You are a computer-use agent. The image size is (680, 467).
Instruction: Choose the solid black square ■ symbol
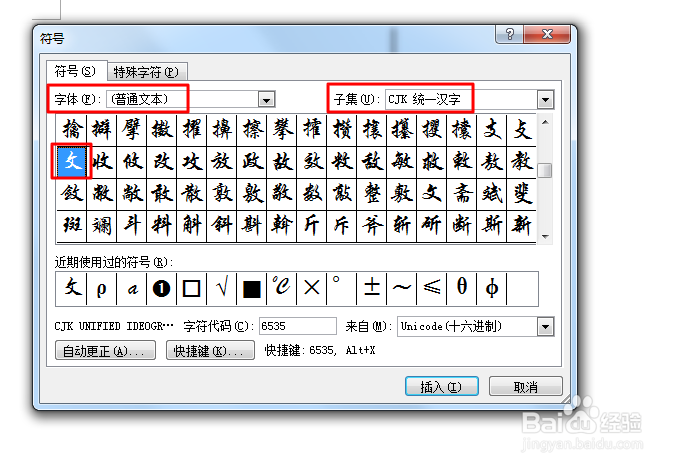(252, 289)
